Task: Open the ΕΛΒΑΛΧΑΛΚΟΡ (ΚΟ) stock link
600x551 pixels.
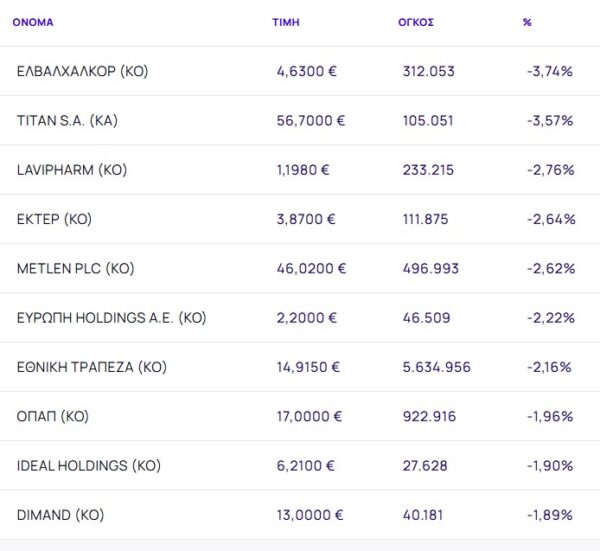Action: 83,71
